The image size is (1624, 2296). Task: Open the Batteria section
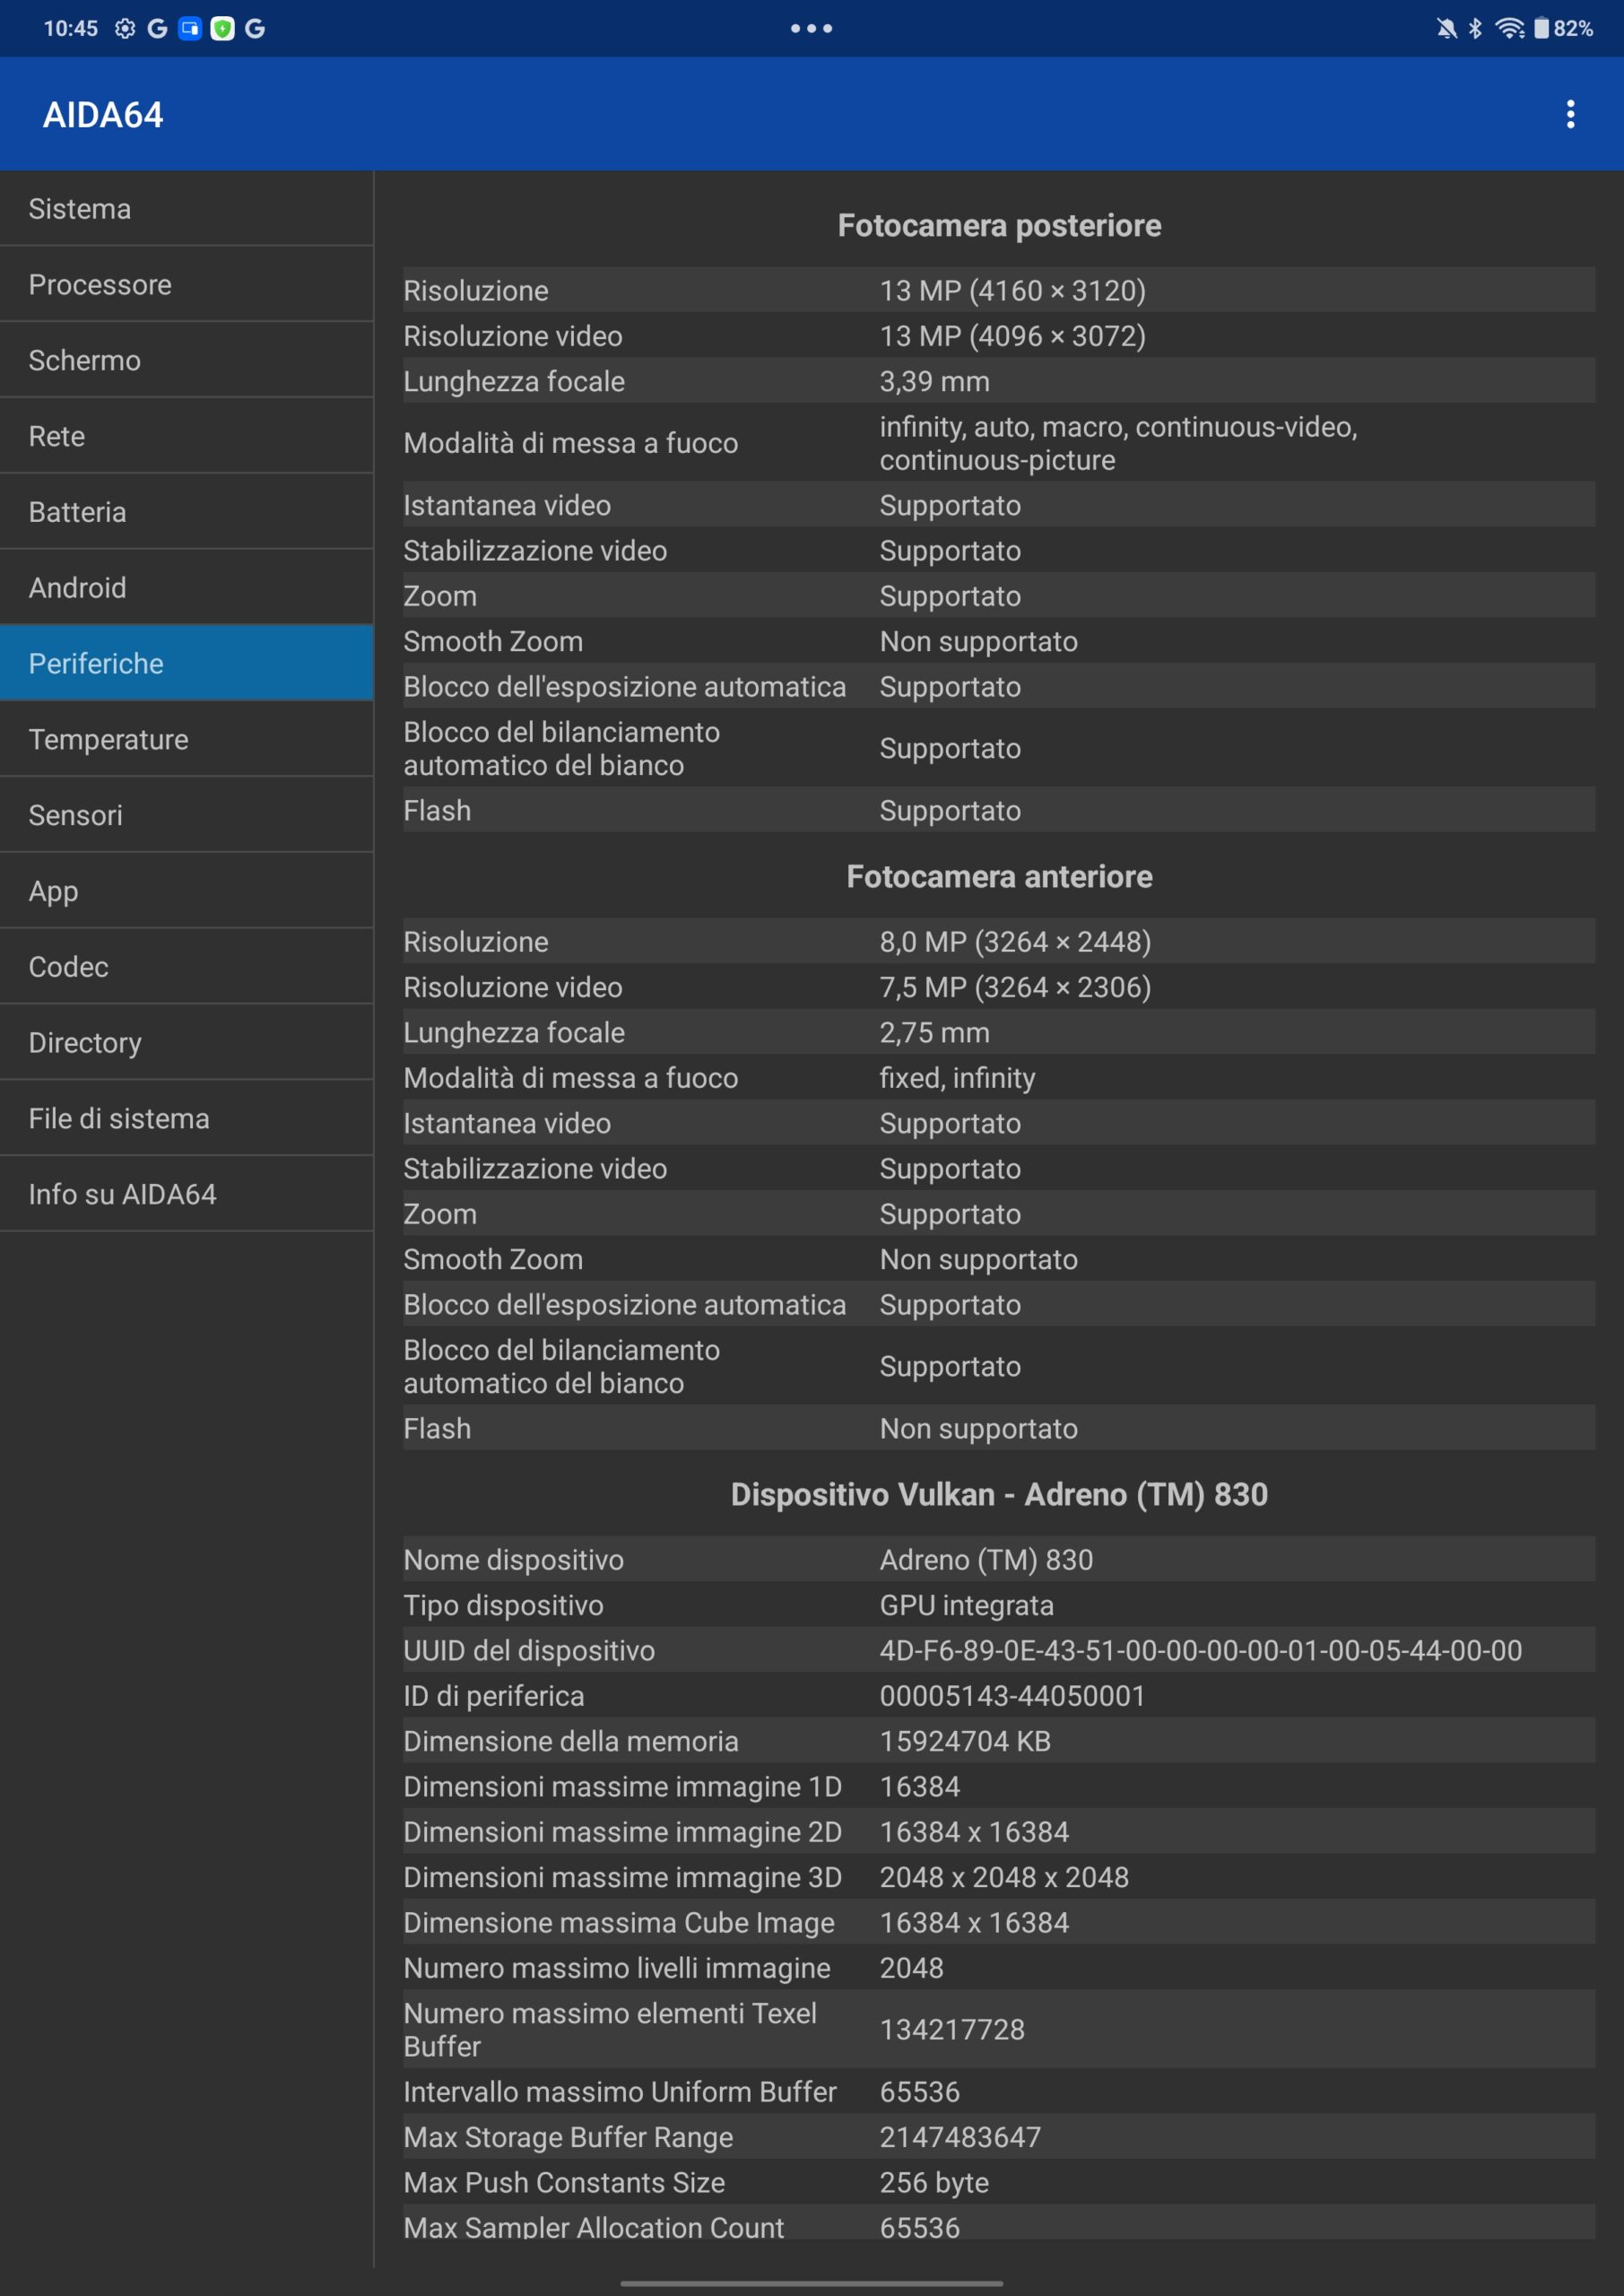pyautogui.click(x=186, y=512)
